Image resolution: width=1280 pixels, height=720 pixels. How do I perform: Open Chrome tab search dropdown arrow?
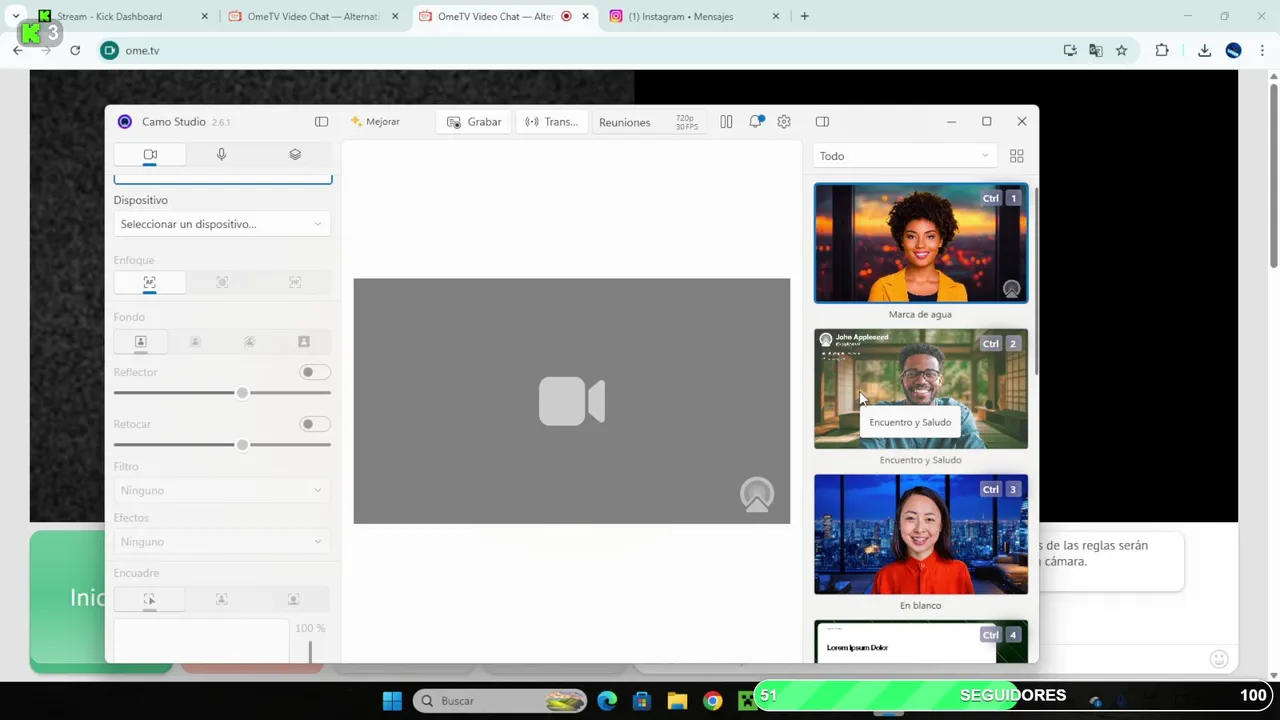click(16, 16)
